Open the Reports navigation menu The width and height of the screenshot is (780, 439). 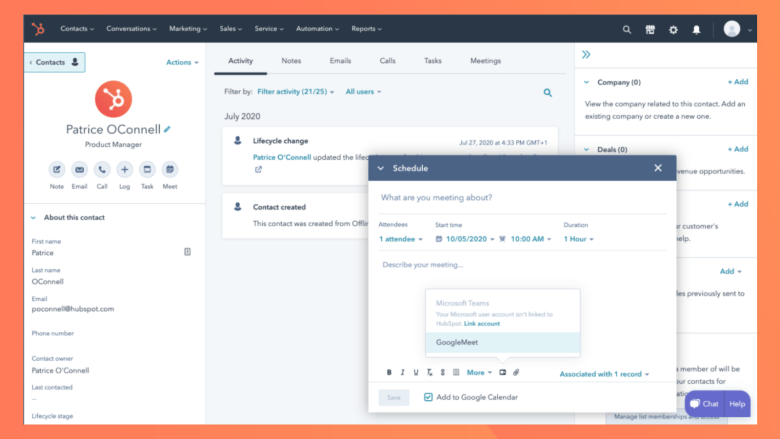(x=367, y=29)
